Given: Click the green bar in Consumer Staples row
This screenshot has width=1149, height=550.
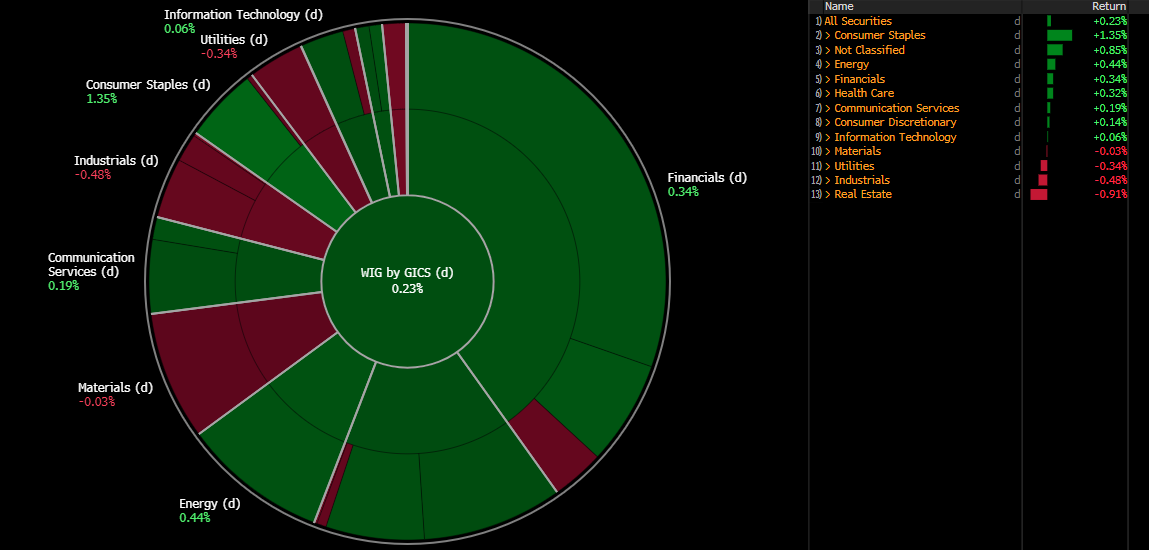Looking at the screenshot, I should (1060, 35).
